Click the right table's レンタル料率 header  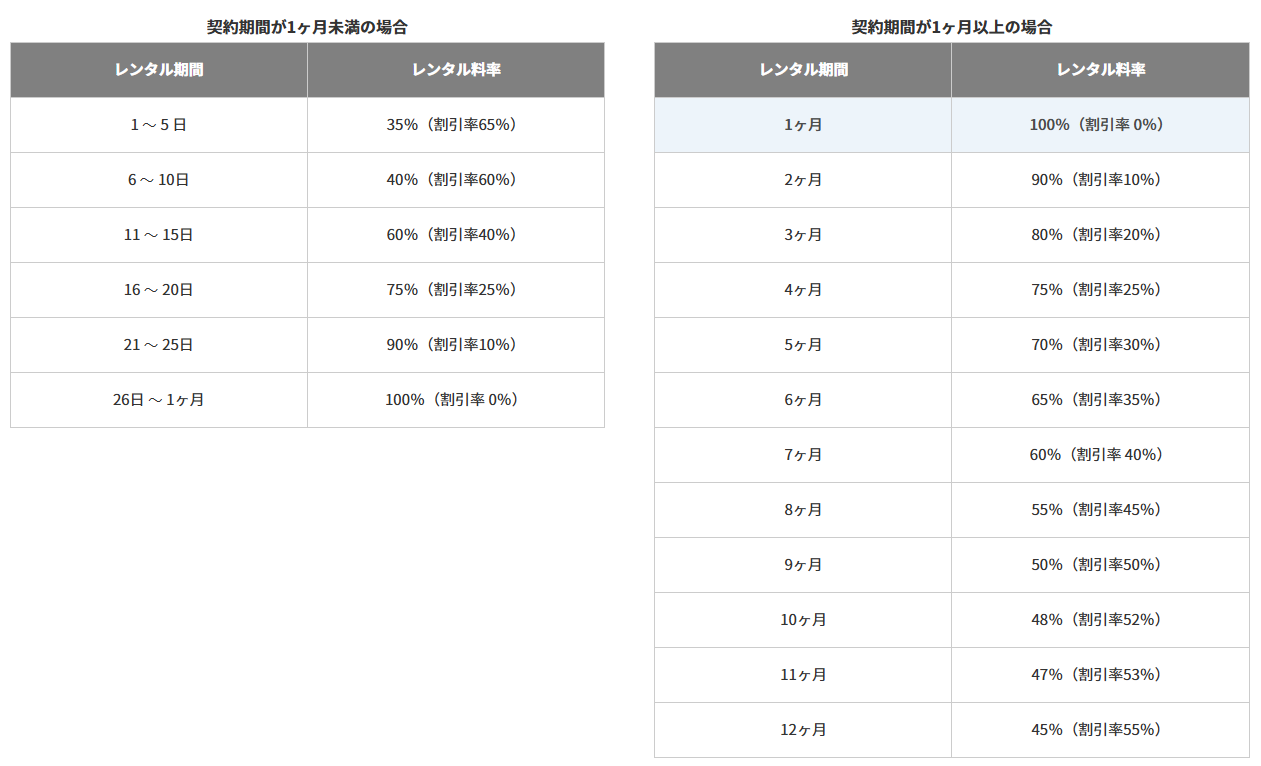click(x=1100, y=70)
